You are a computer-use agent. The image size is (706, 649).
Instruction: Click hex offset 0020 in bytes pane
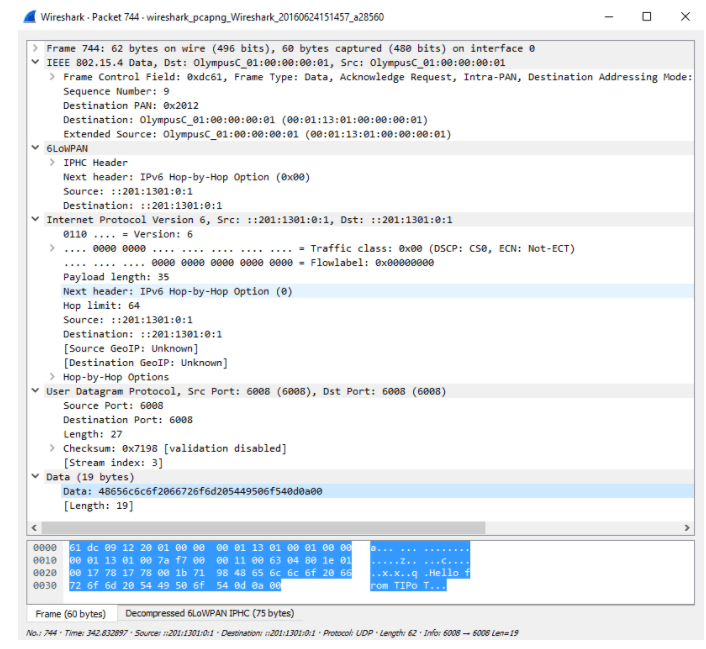pyautogui.click(x=45, y=573)
